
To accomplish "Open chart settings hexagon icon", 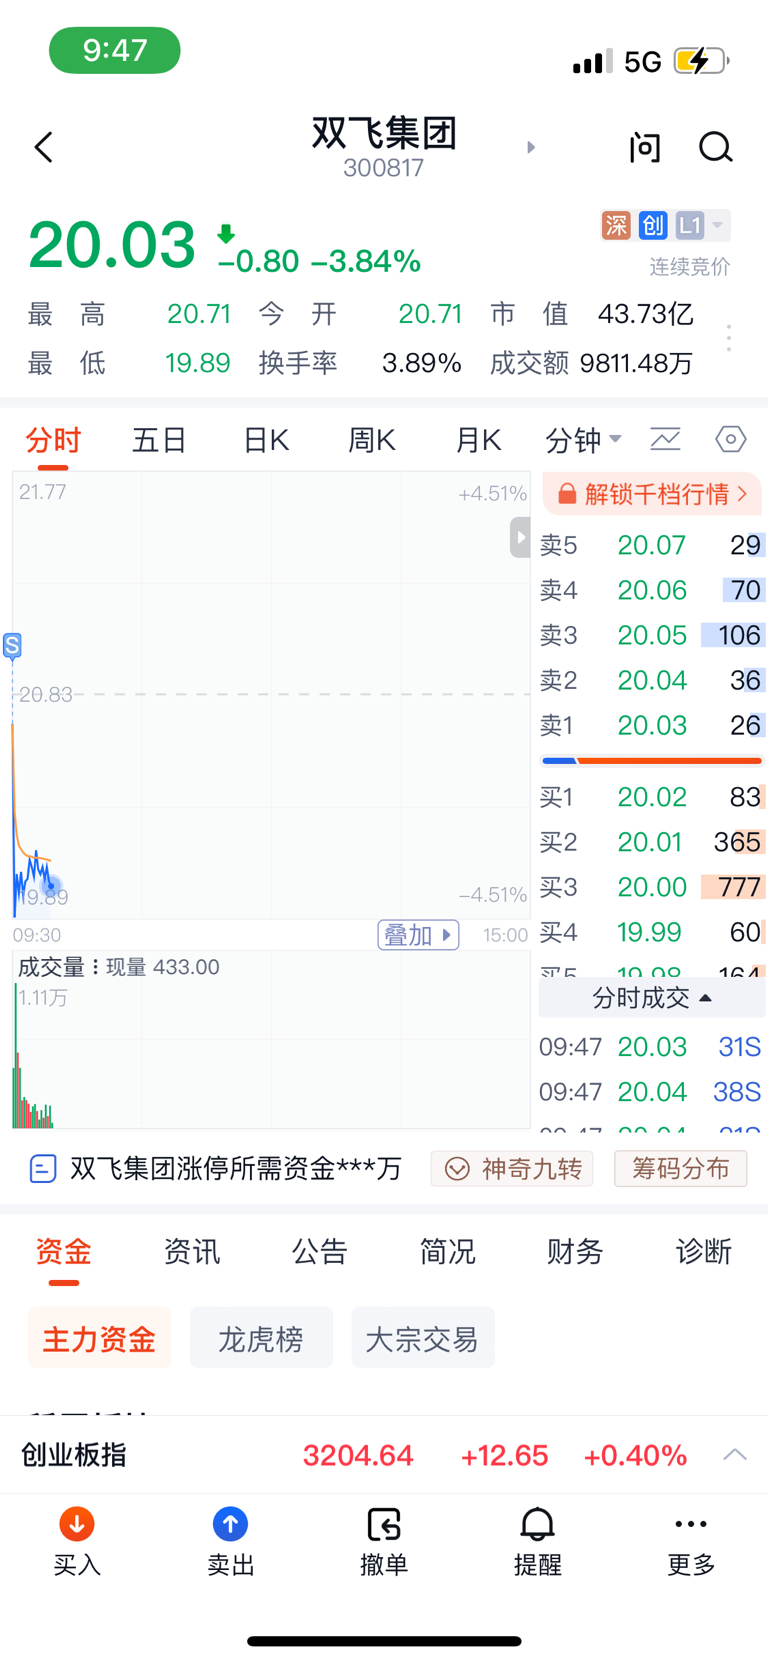I will [x=731, y=439].
